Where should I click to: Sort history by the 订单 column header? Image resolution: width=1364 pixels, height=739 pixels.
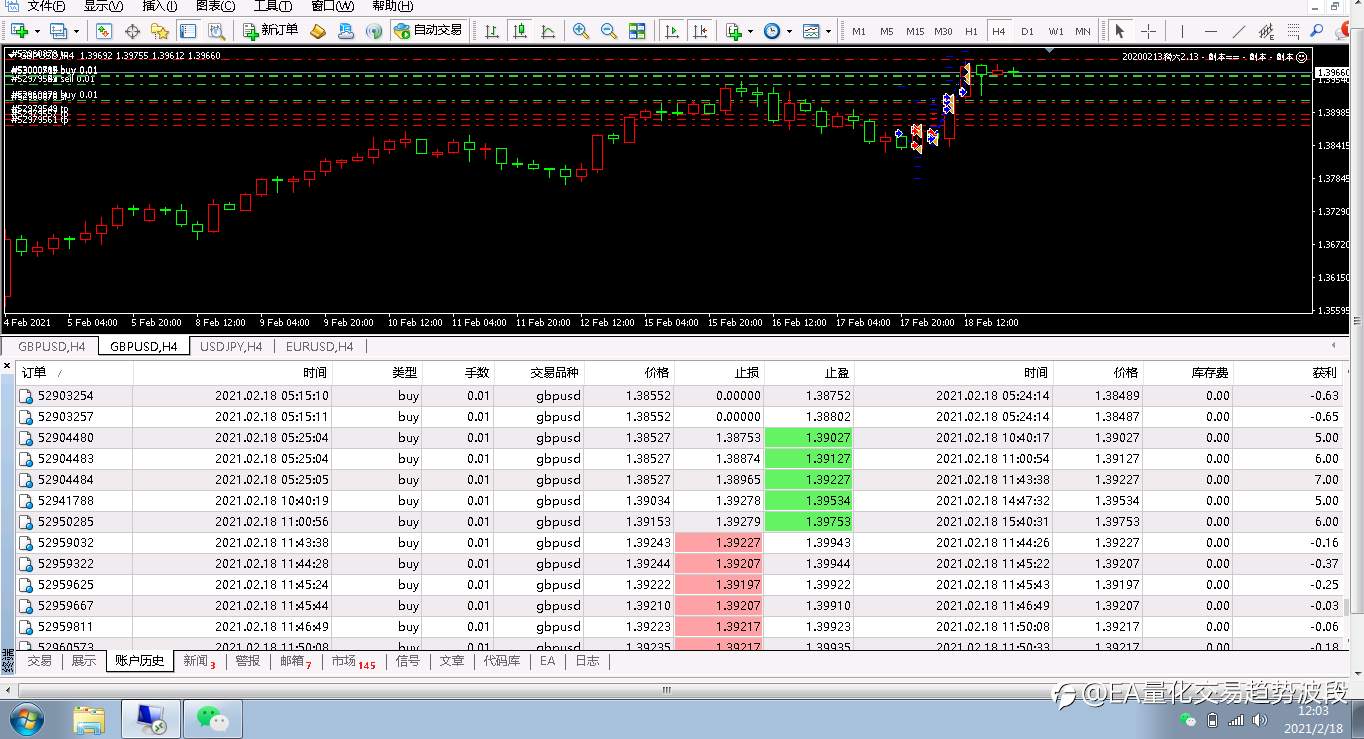tap(75, 372)
